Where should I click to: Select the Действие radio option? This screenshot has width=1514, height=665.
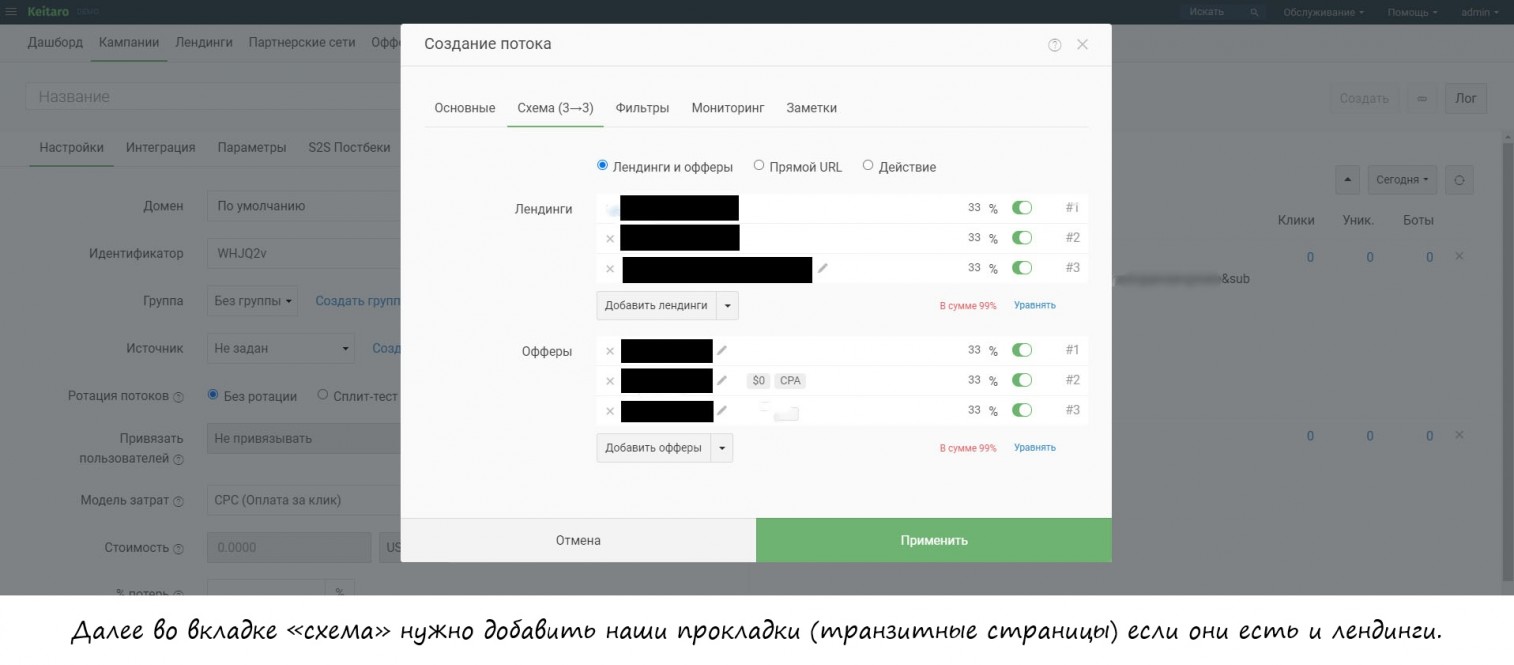[x=868, y=166]
